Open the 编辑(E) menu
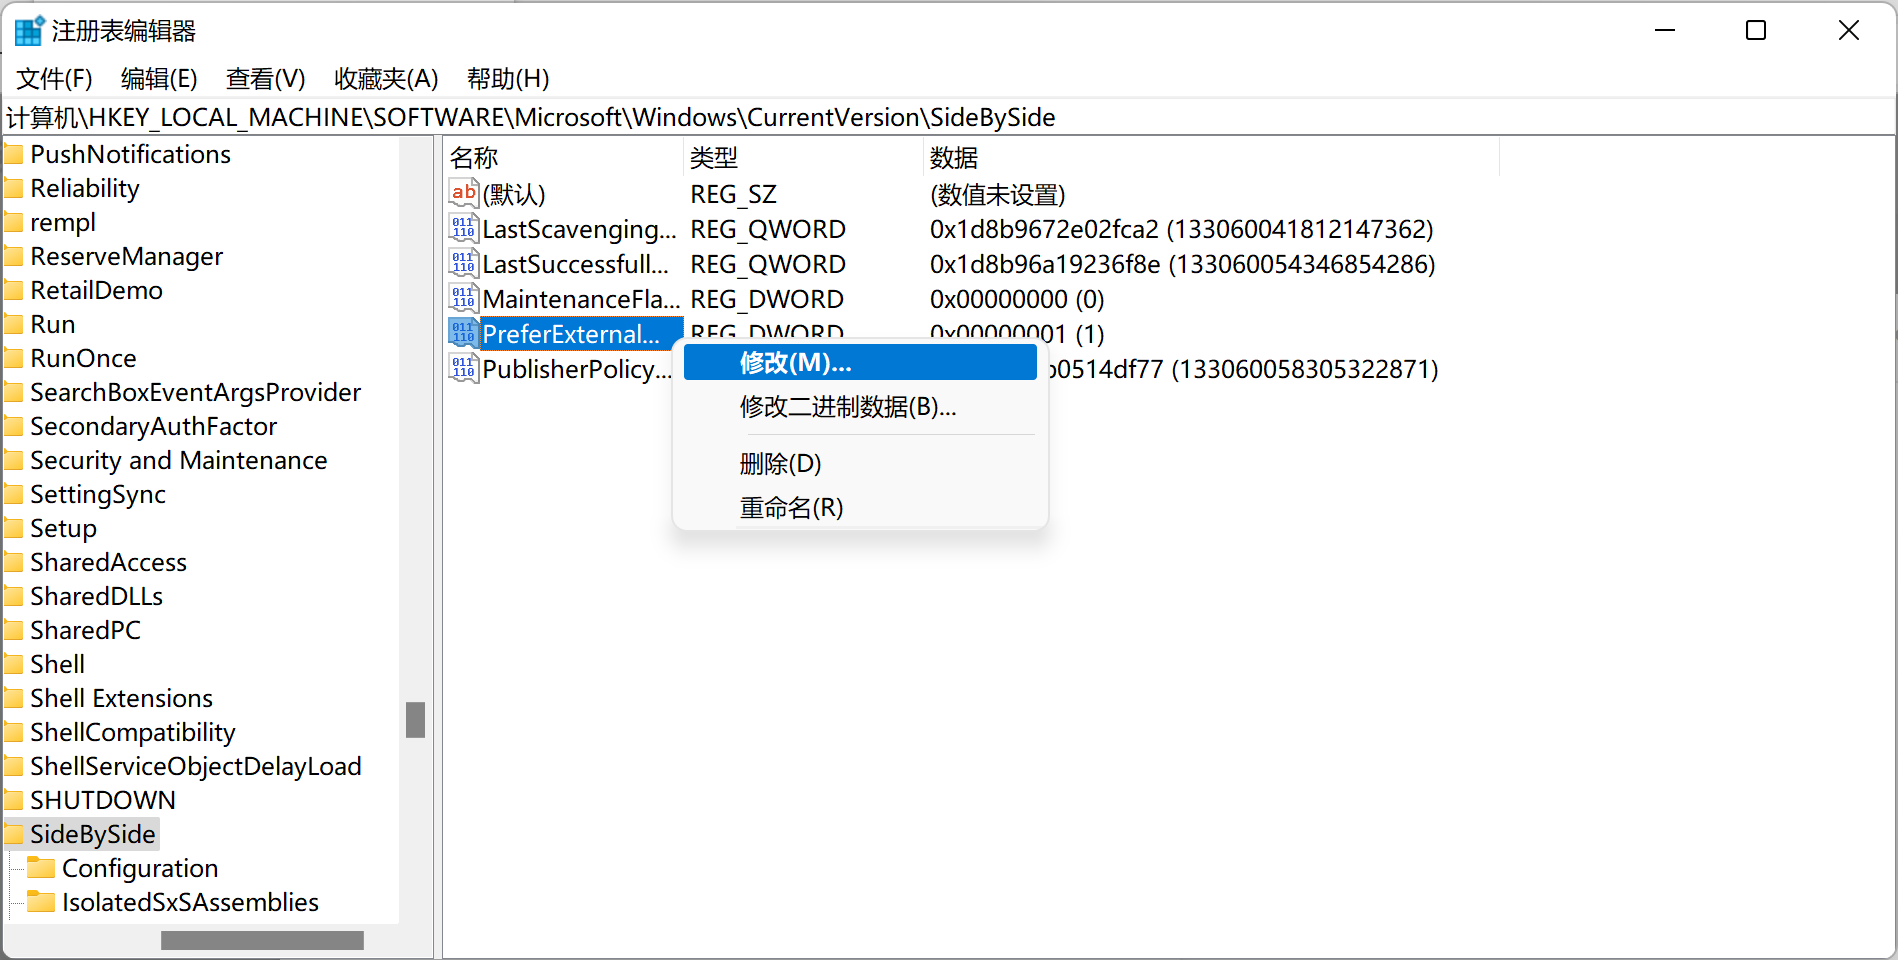The width and height of the screenshot is (1898, 960). [159, 78]
